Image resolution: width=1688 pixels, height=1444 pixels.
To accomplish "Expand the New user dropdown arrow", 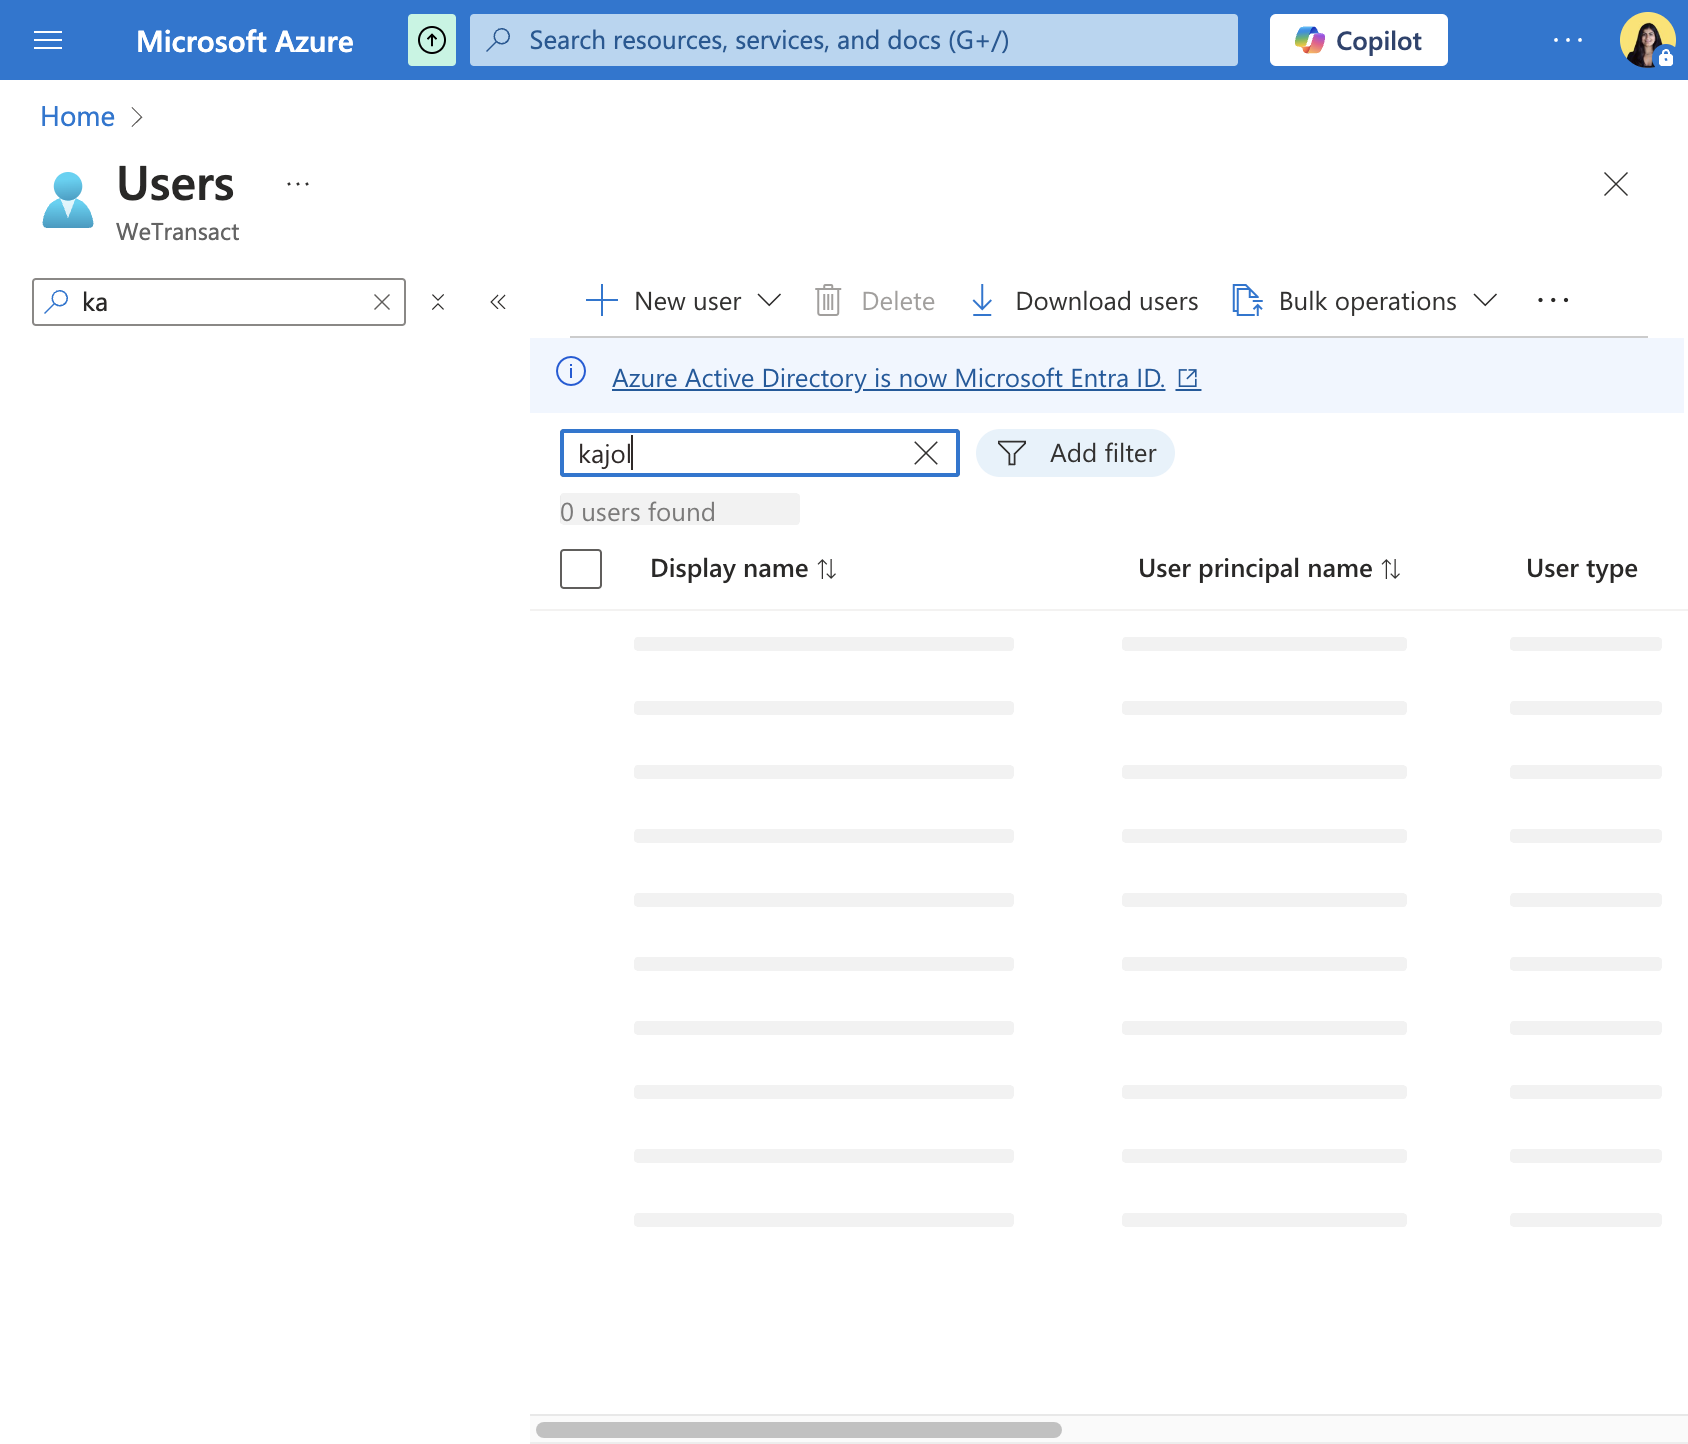I will (769, 301).
